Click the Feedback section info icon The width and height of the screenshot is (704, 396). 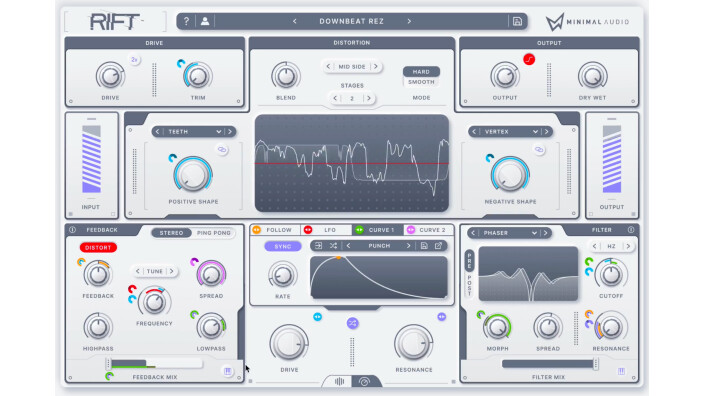72,229
